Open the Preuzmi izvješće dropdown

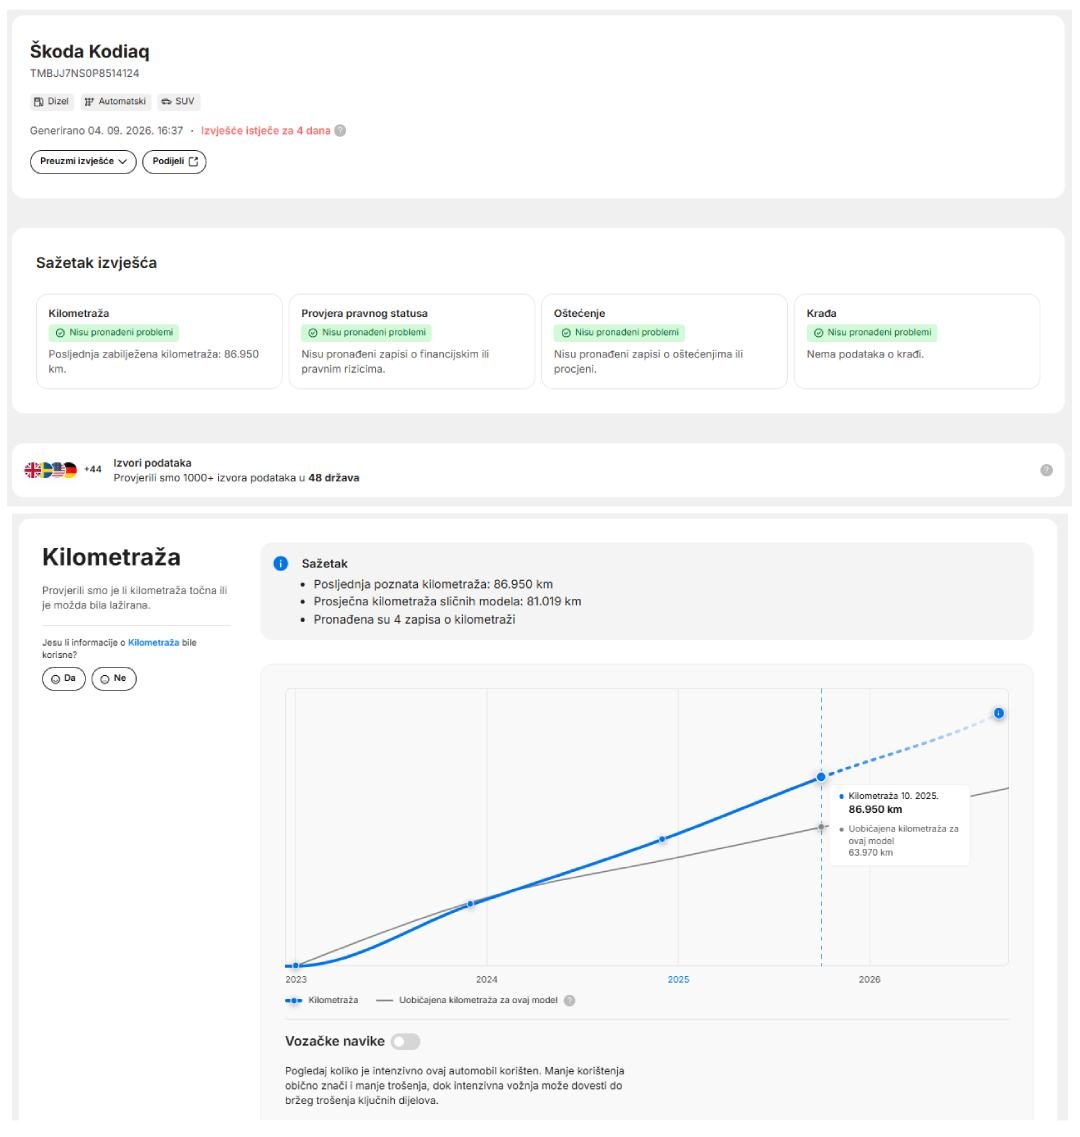pos(83,162)
